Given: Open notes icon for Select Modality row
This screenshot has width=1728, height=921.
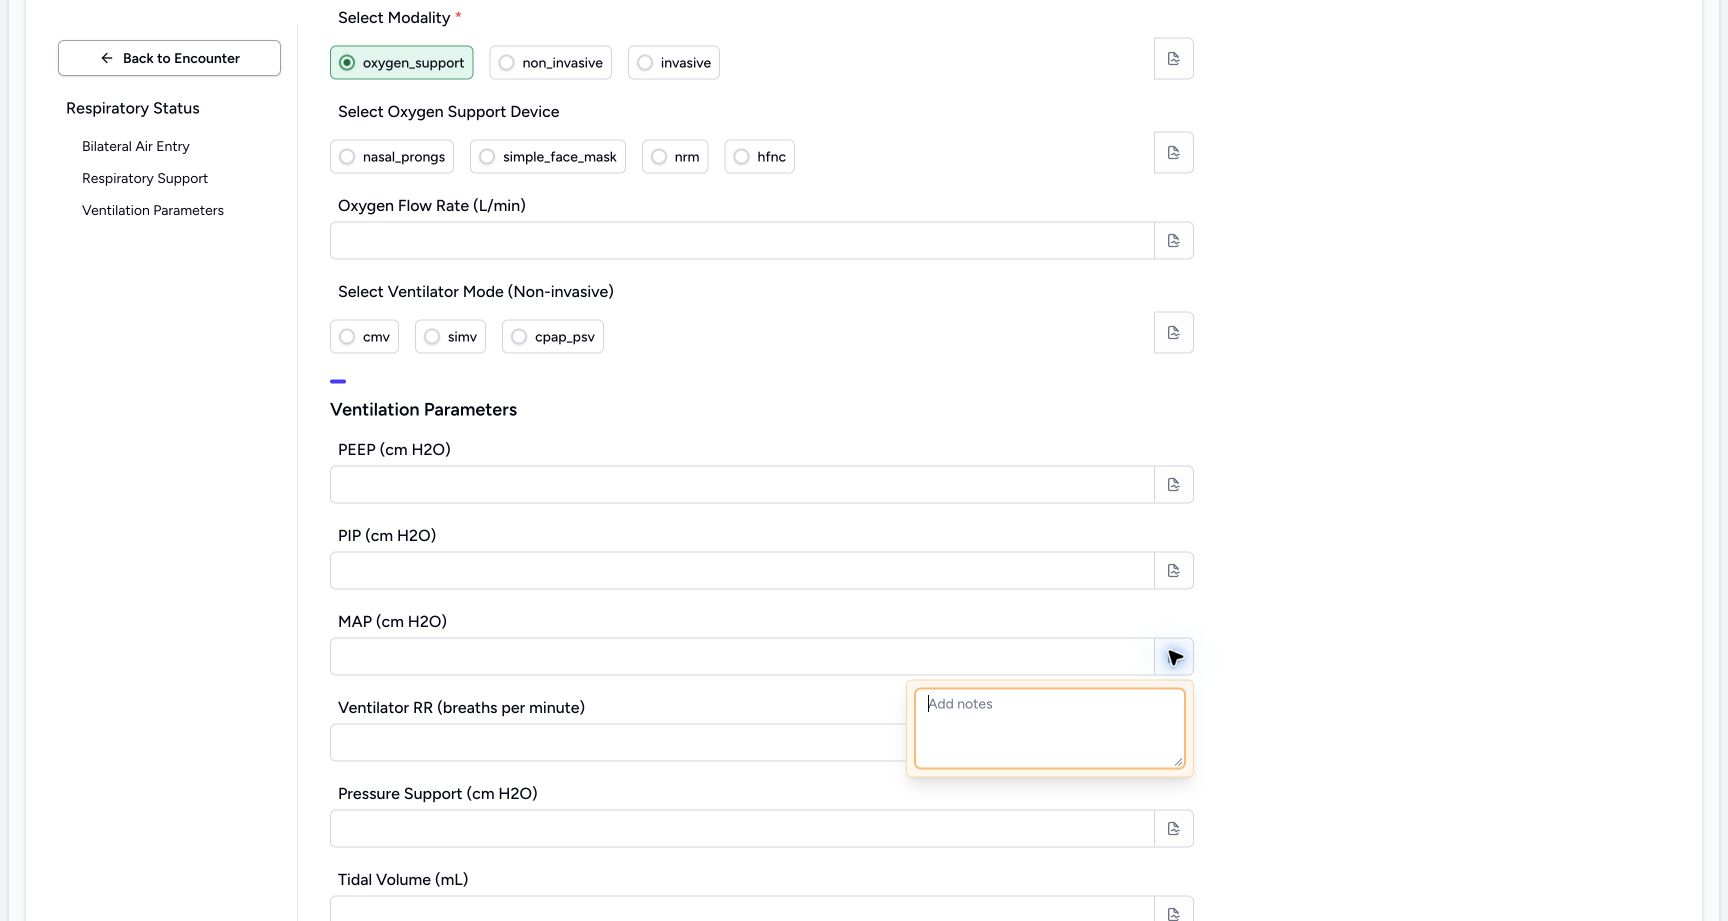Looking at the screenshot, I should [1173, 59].
